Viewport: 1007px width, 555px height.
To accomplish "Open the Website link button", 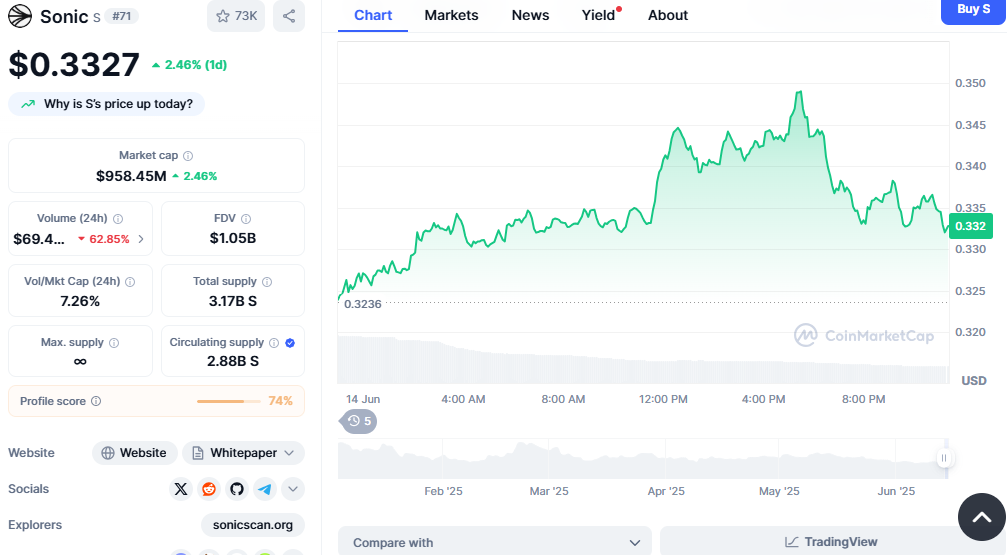I will click(x=134, y=453).
